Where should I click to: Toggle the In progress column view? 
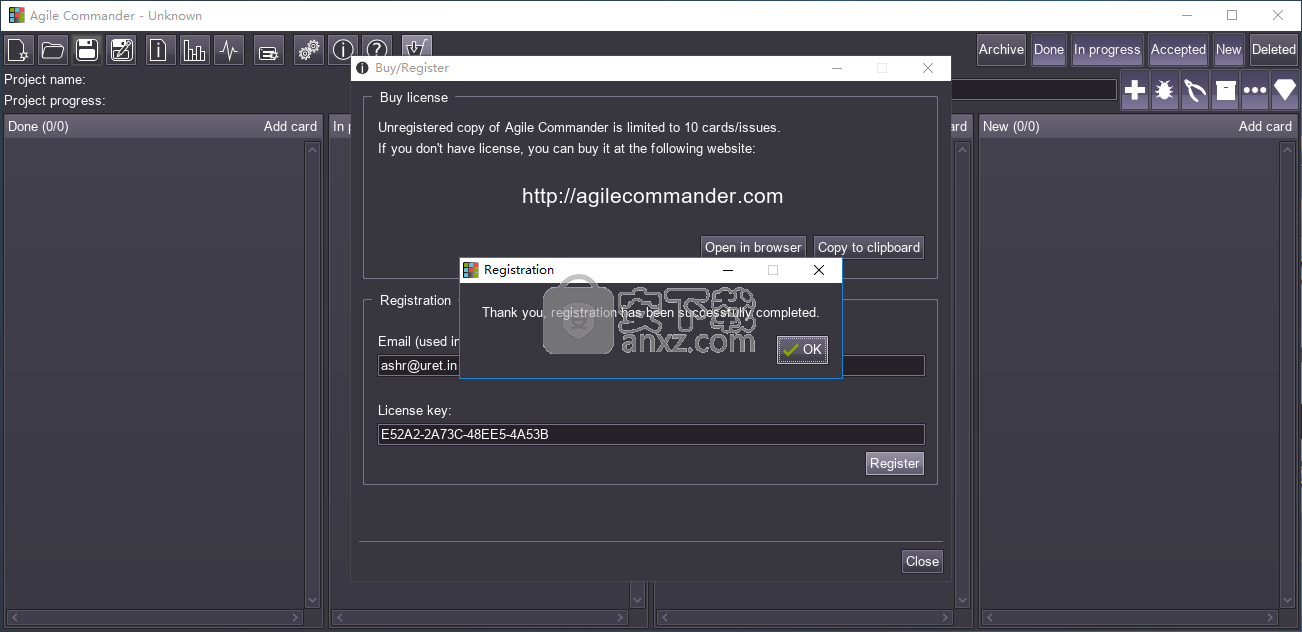(x=1107, y=49)
